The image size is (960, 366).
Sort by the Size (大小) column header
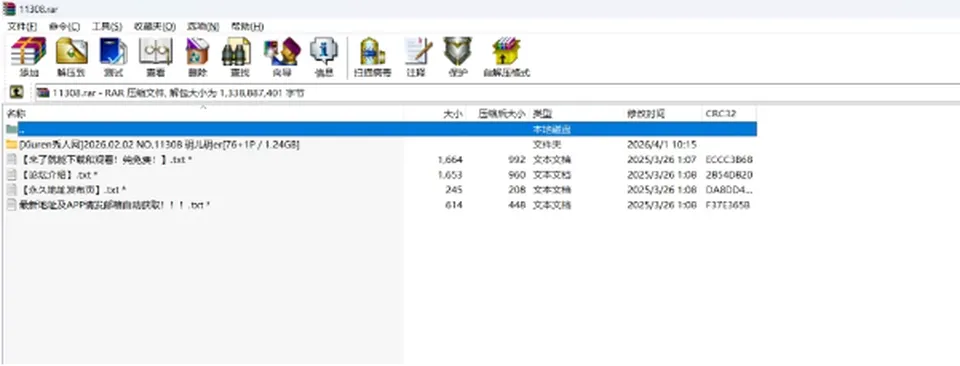click(435, 114)
